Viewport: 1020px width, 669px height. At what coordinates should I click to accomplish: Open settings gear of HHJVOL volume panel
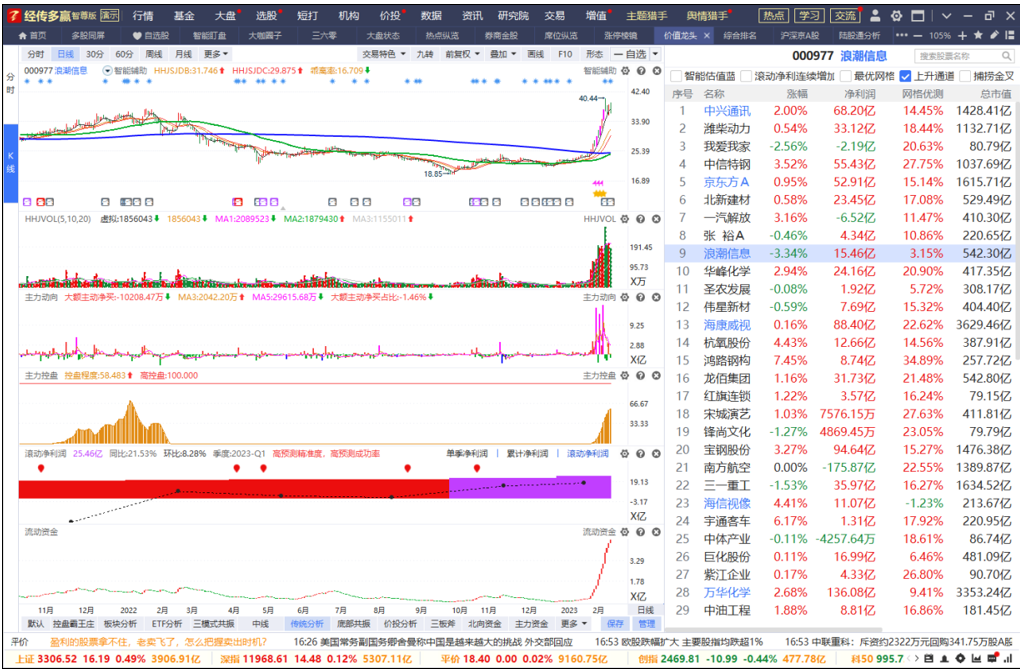625,219
